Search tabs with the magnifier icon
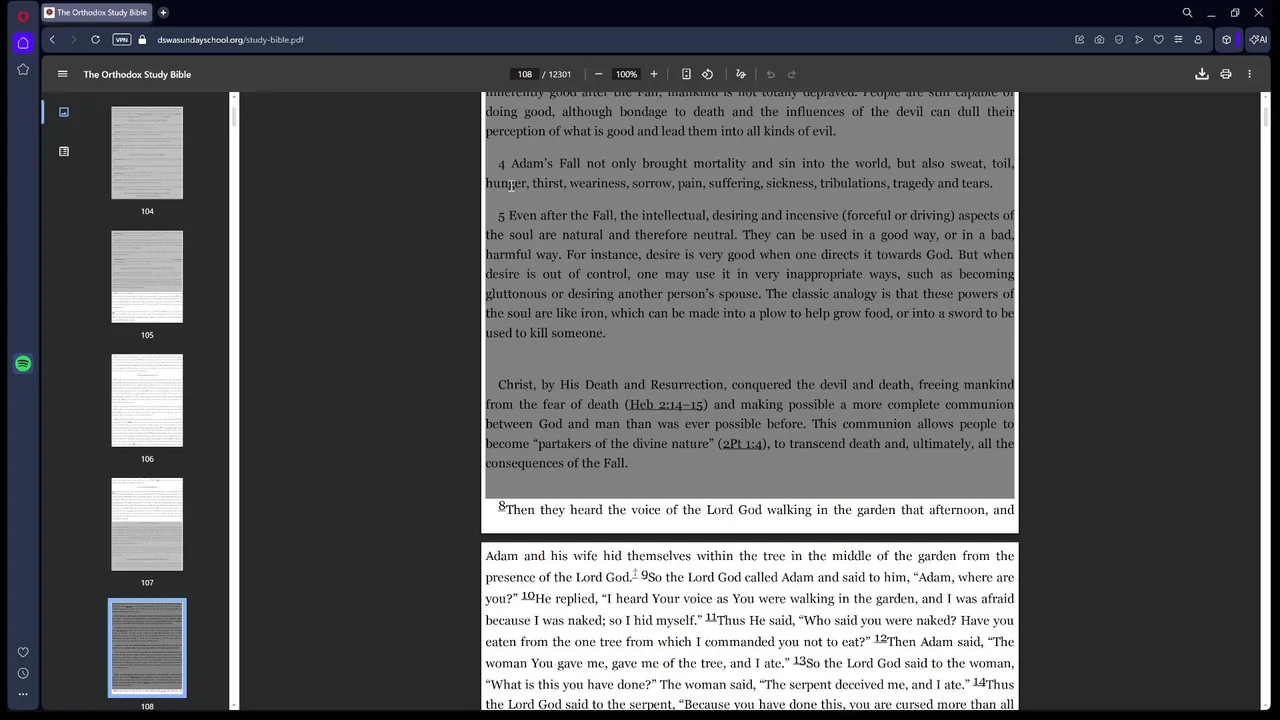 (x=1187, y=13)
